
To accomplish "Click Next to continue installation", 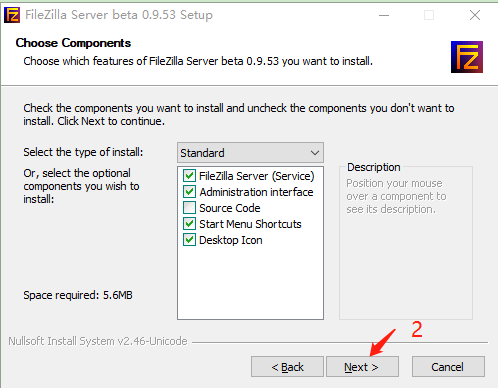I will click(x=362, y=367).
